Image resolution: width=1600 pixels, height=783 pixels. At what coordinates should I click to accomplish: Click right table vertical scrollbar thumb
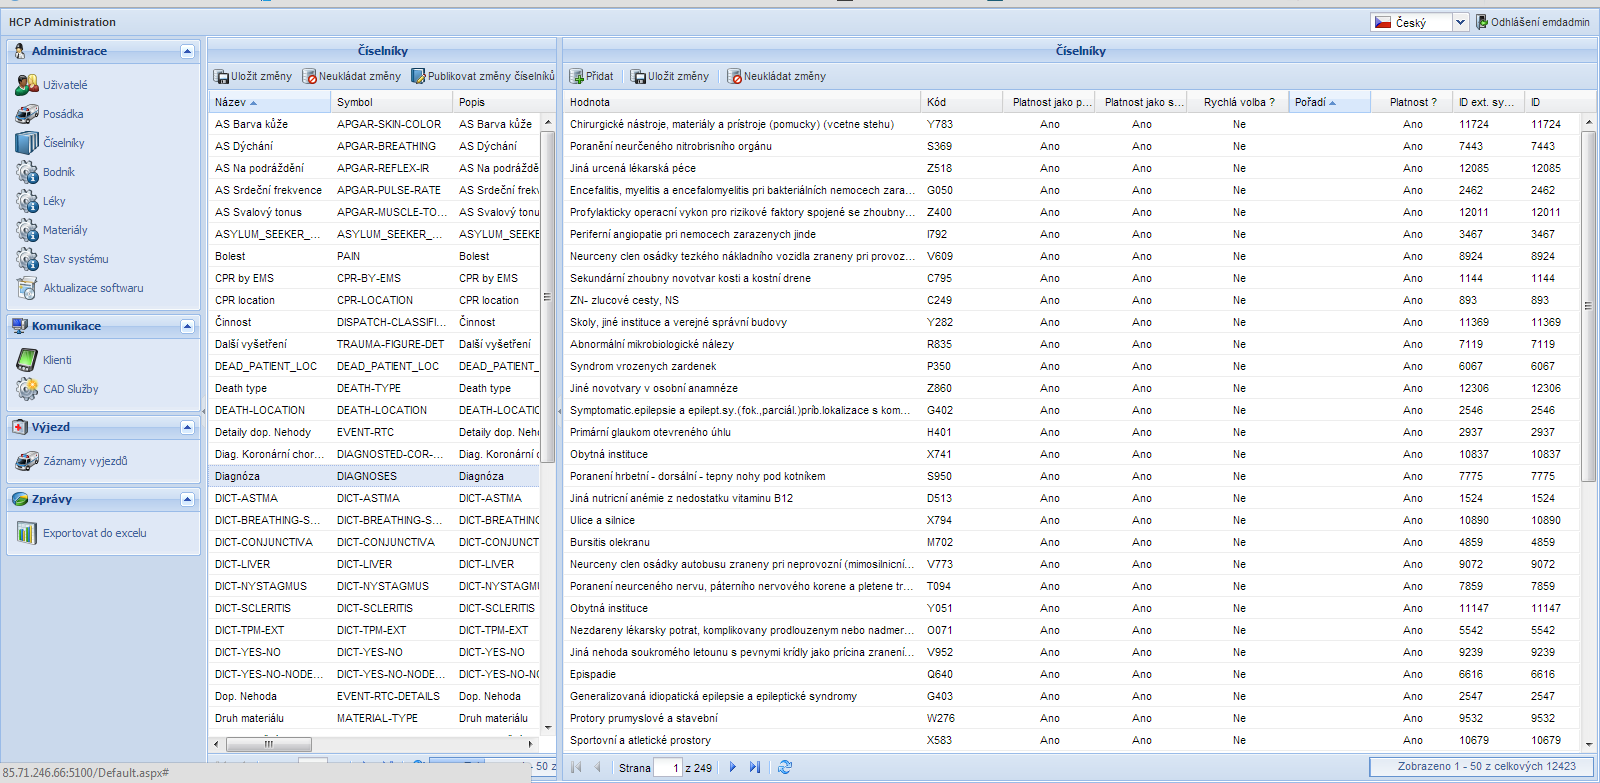pyautogui.click(x=1588, y=306)
